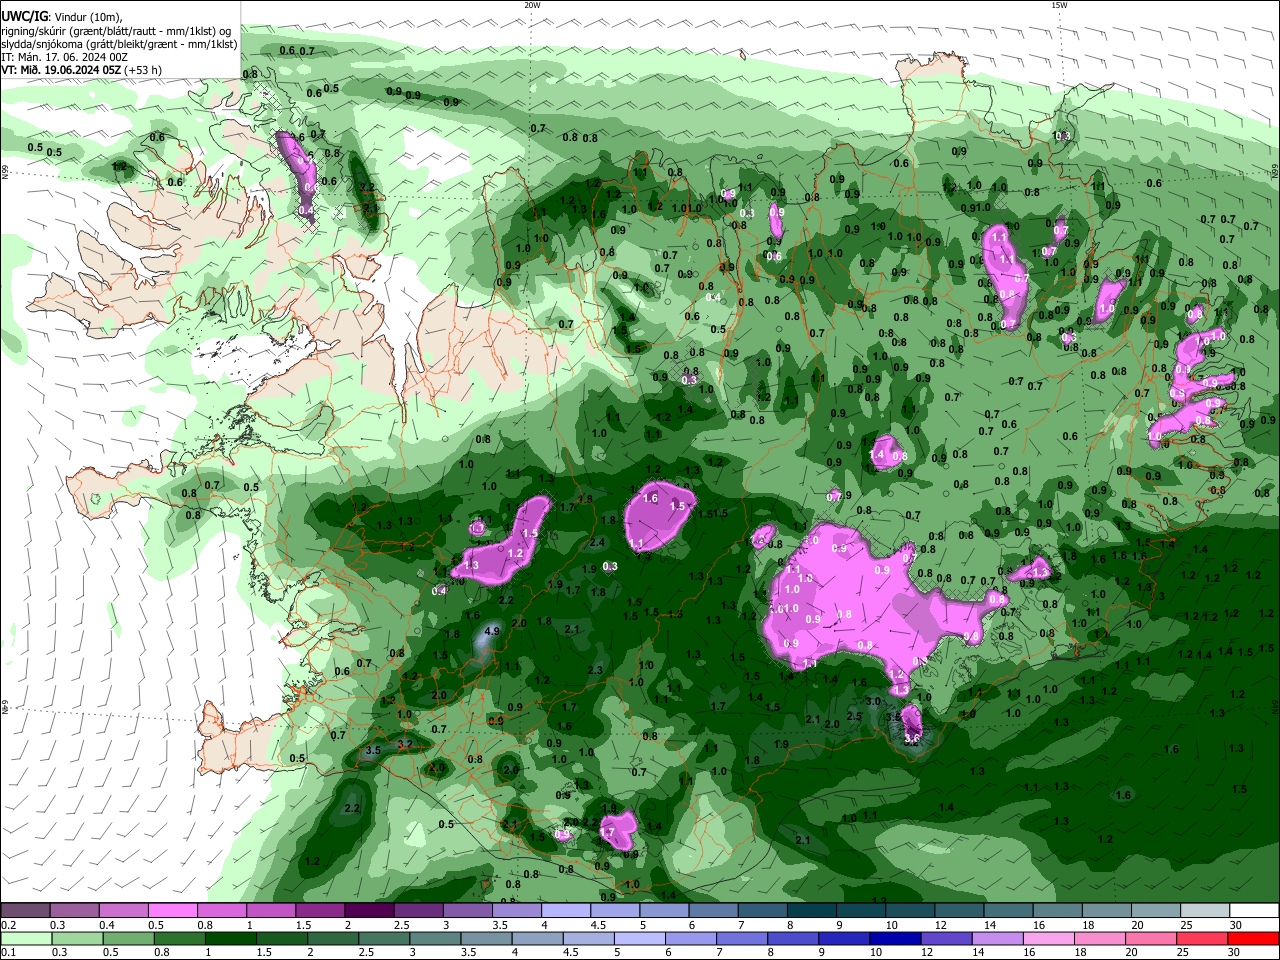1280x960 pixels.
Task: Pick the bottom legend swatch between 20 and 25
Action: tap(1152, 938)
